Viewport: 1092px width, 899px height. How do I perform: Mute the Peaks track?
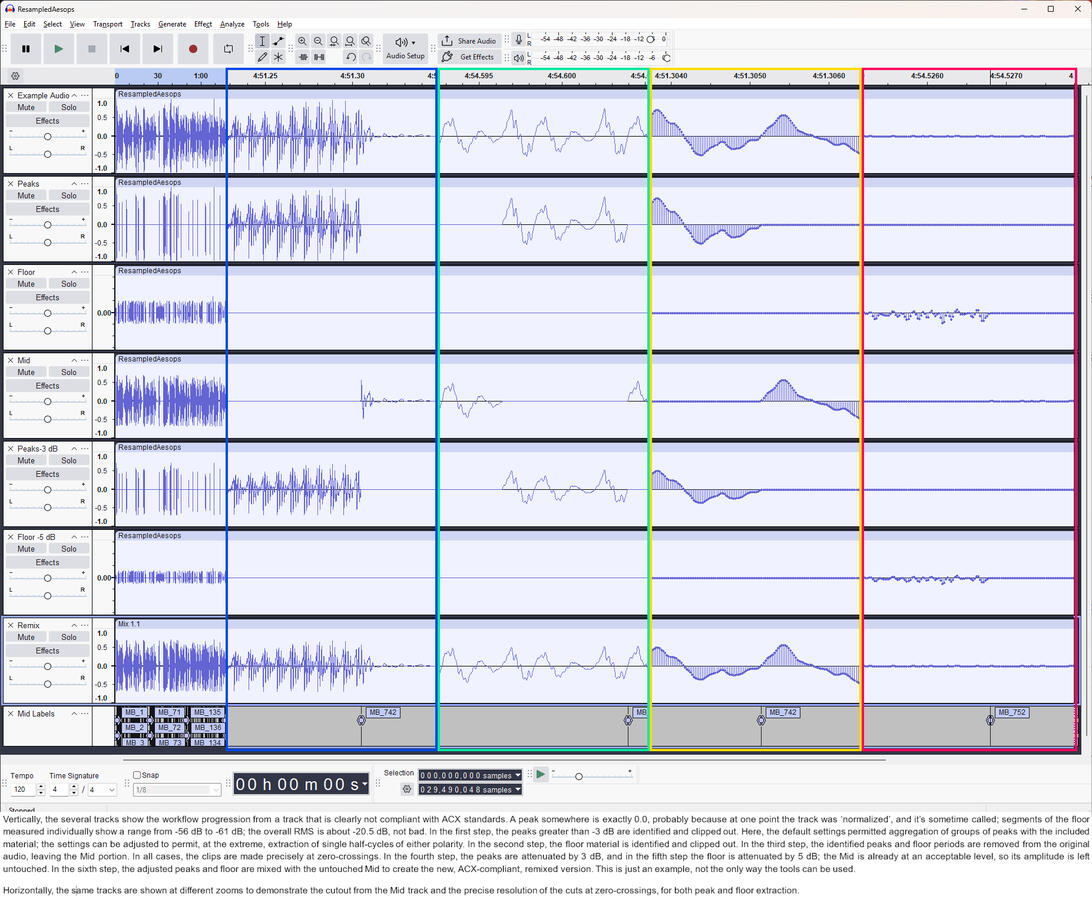26,195
